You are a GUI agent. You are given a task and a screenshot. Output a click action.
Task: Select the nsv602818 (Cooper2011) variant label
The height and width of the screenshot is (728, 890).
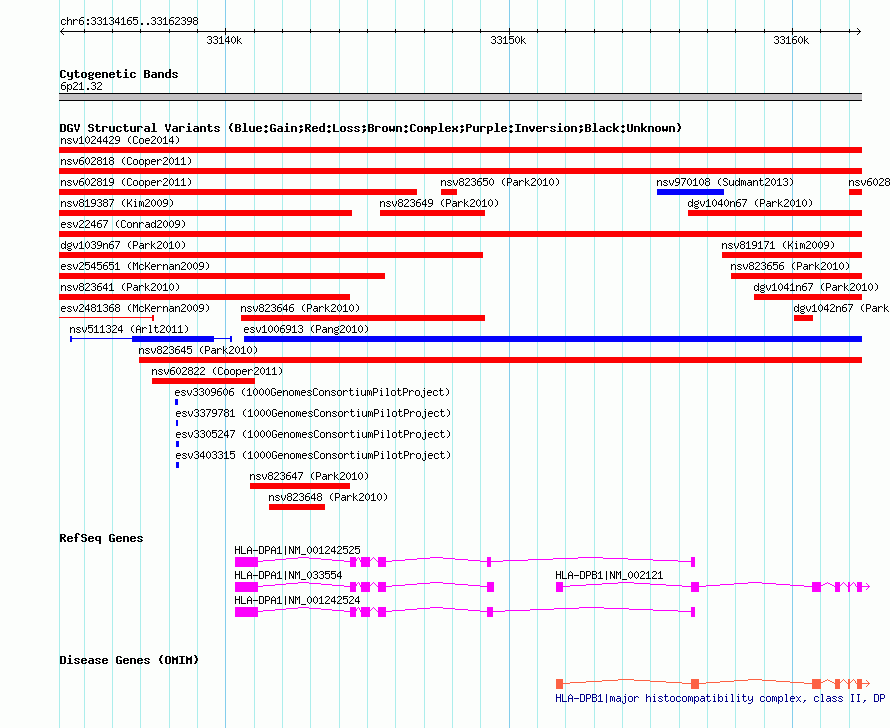click(126, 161)
